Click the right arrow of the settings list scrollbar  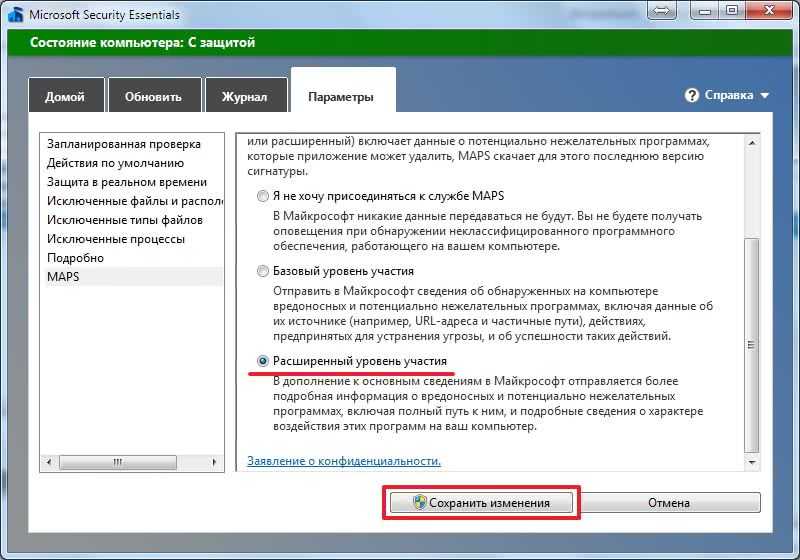[x=214, y=463]
